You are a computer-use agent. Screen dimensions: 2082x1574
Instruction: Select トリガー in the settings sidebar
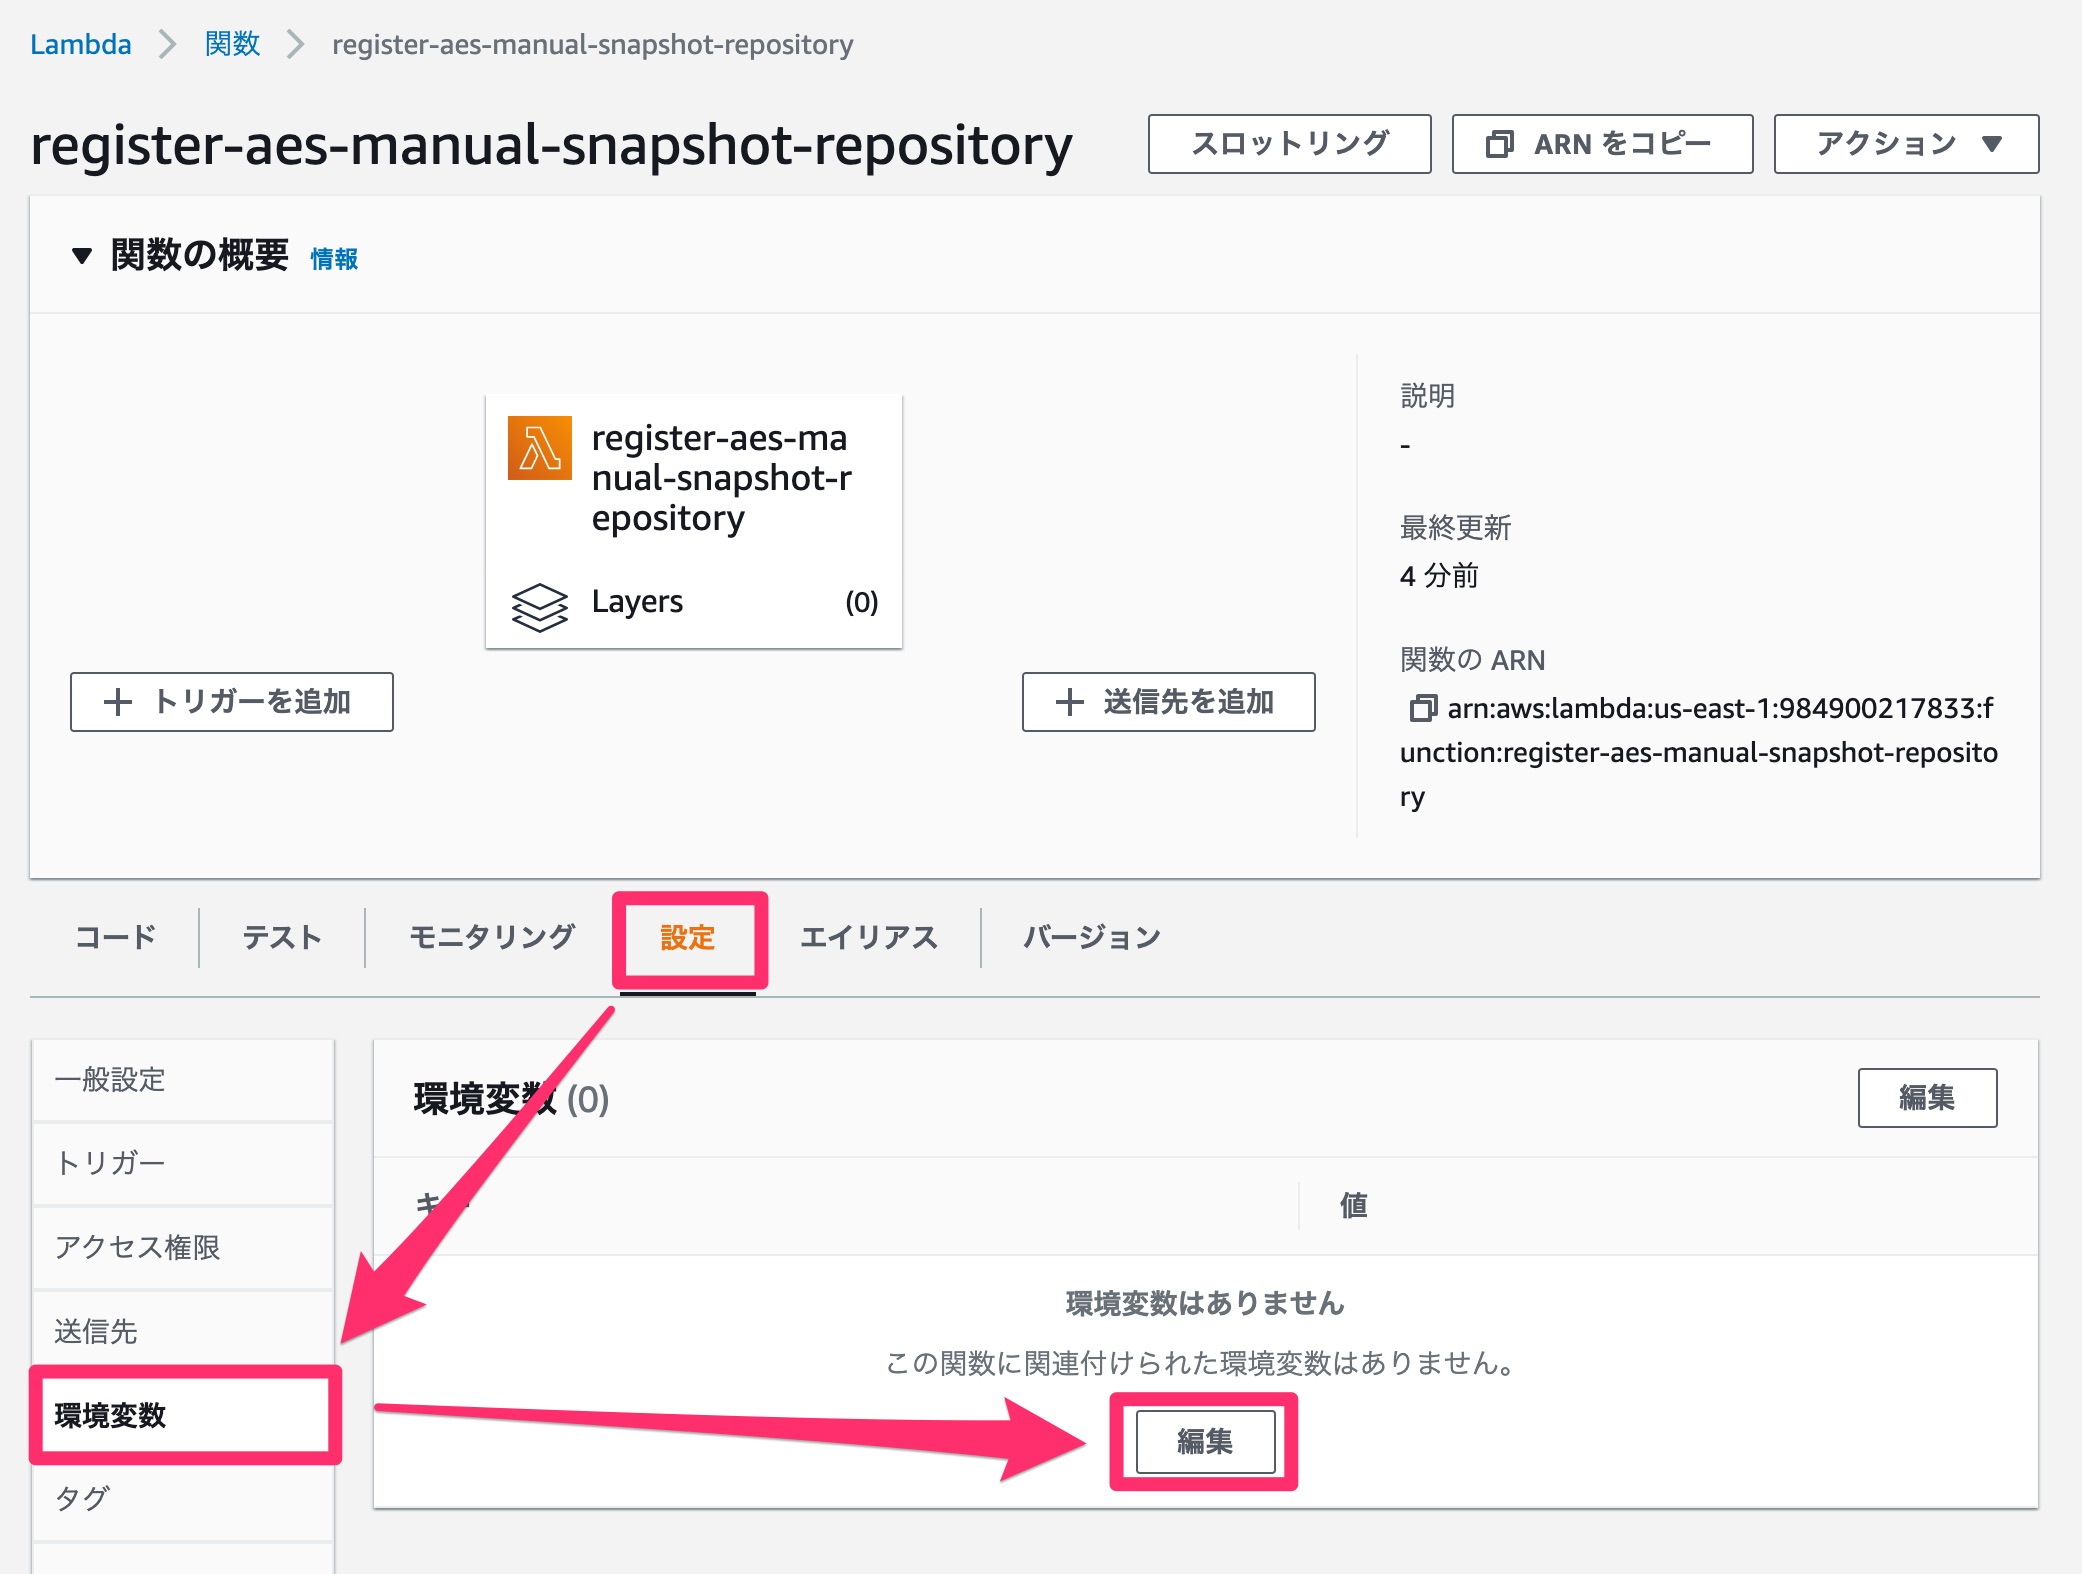pos(184,1163)
